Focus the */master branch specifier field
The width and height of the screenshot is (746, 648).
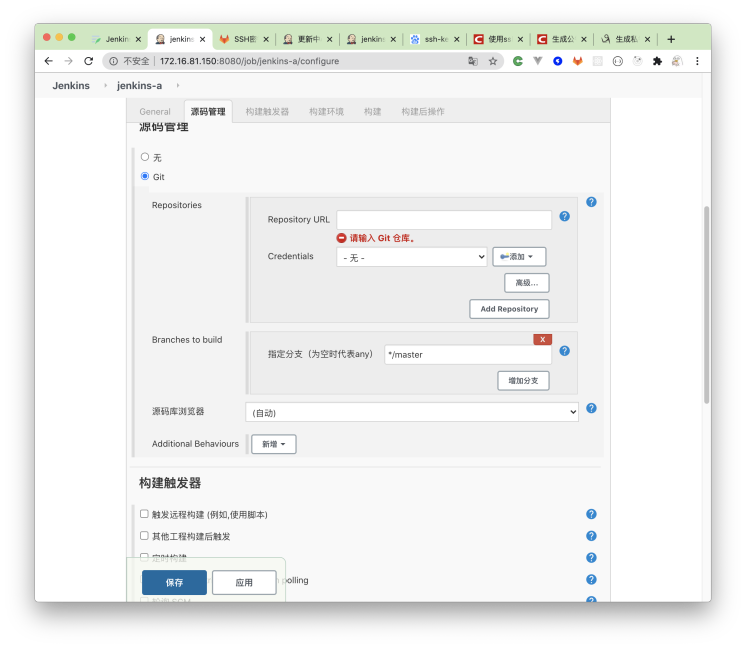[468, 354]
